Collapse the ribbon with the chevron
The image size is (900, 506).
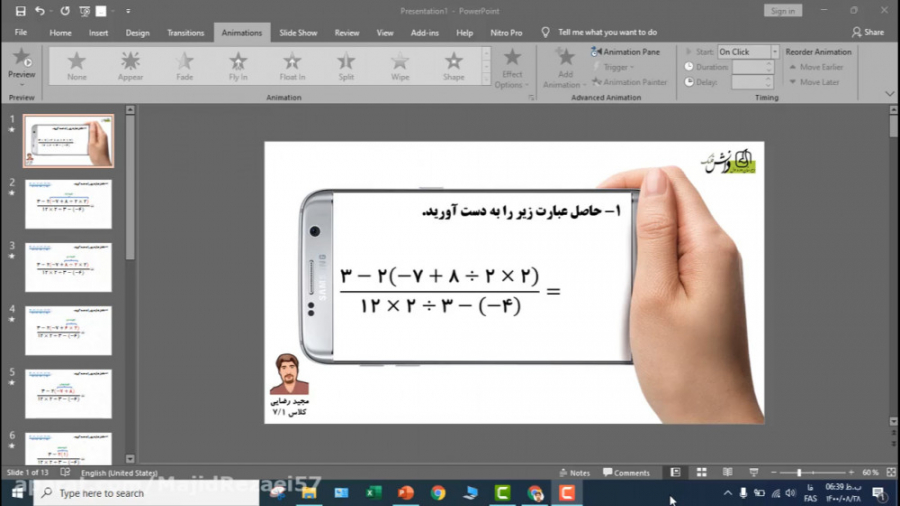point(889,94)
